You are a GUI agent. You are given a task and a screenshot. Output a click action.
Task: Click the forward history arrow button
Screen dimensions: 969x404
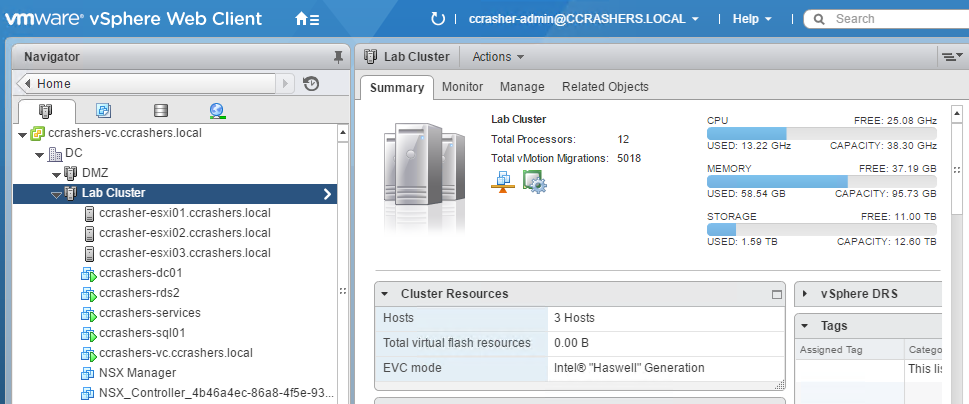click(285, 83)
